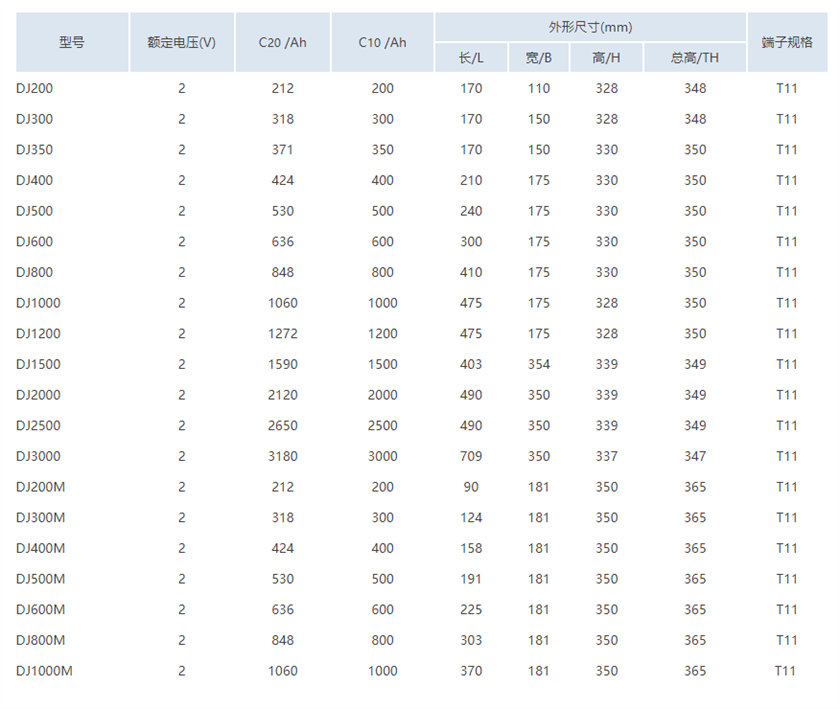This screenshot has width=840, height=709.
Task: Click the 端子规格 column header
Action: tap(787, 42)
